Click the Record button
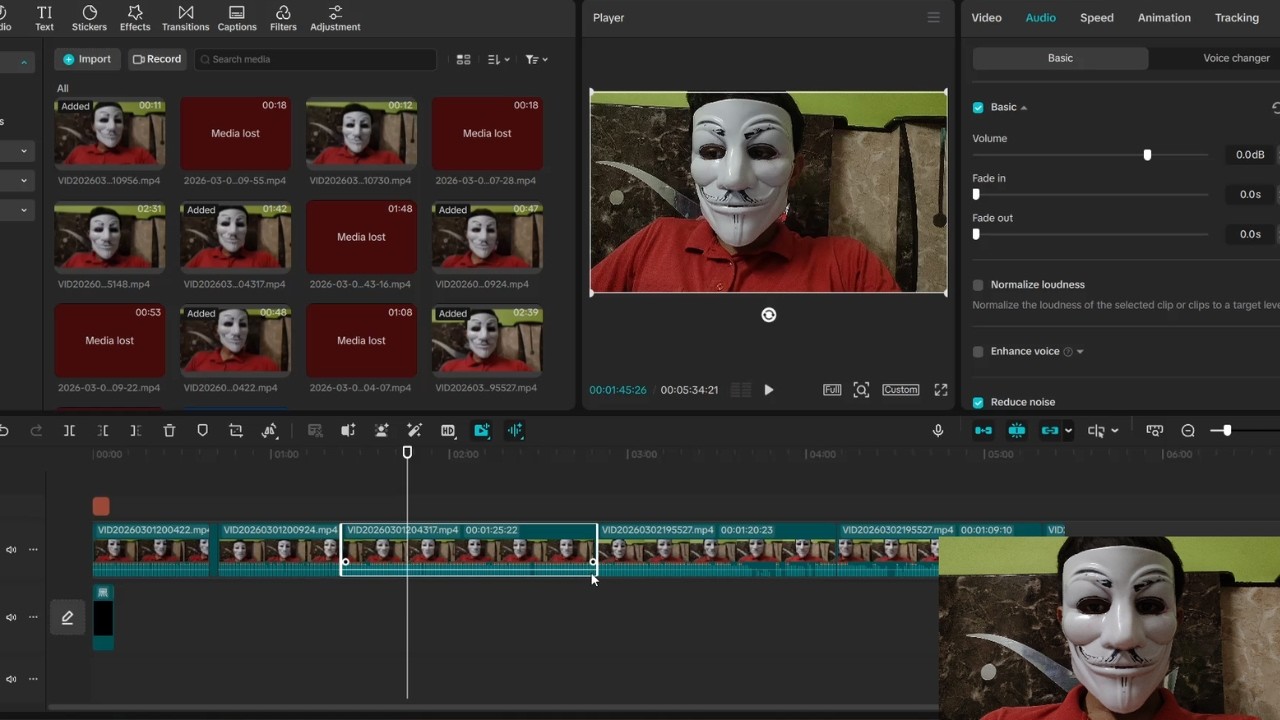Image resolution: width=1280 pixels, height=720 pixels. tap(157, 59)
